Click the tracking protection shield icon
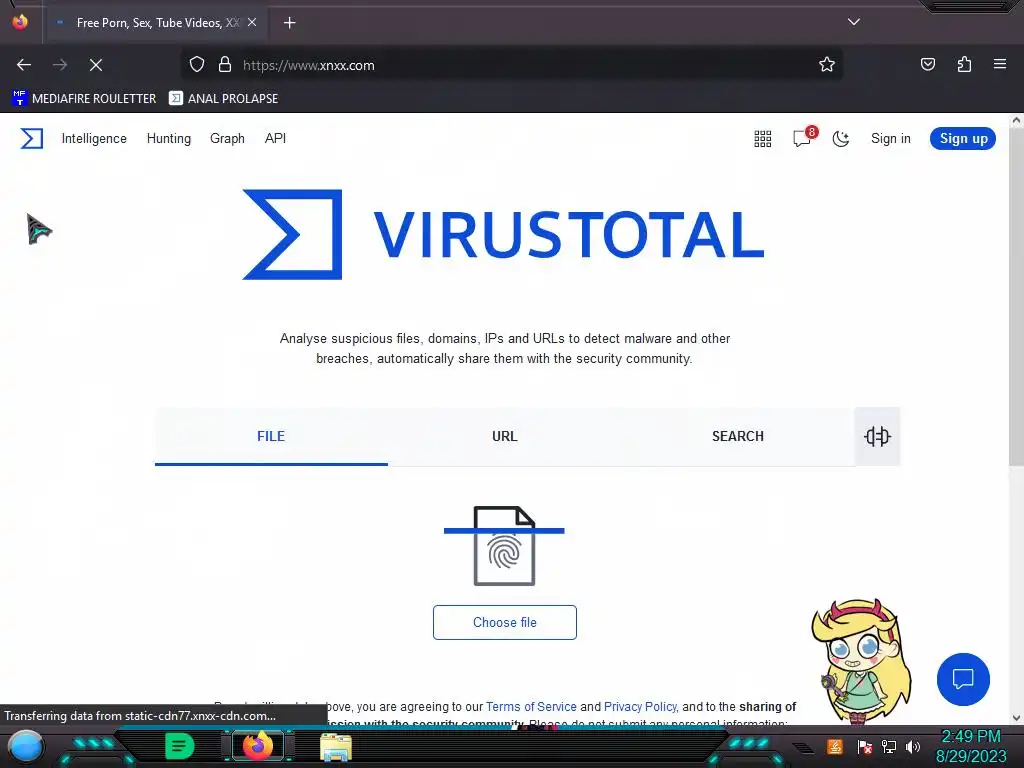 pos(197,65)
